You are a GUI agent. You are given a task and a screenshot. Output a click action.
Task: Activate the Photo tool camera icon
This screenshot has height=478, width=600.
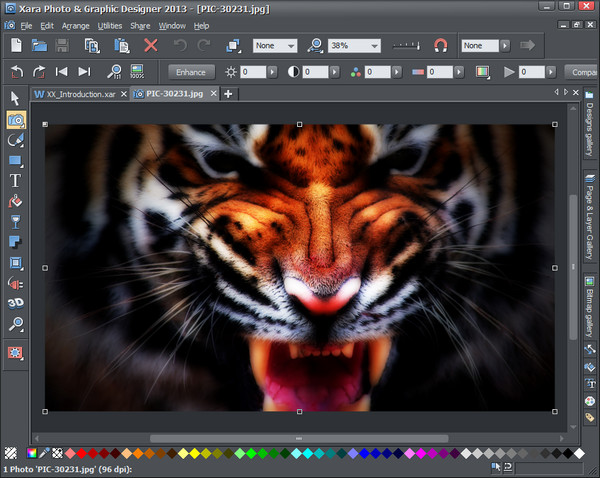coord(16,120)
